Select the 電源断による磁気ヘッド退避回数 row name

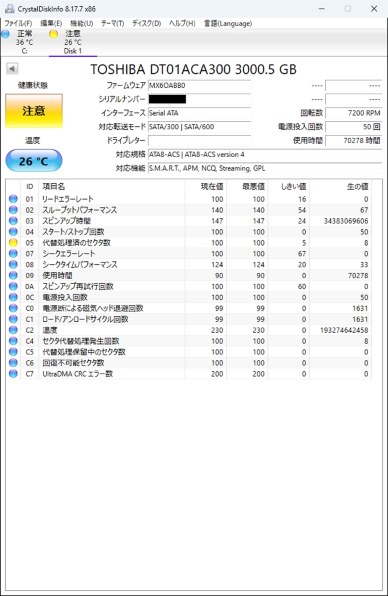tap(93, 308)
